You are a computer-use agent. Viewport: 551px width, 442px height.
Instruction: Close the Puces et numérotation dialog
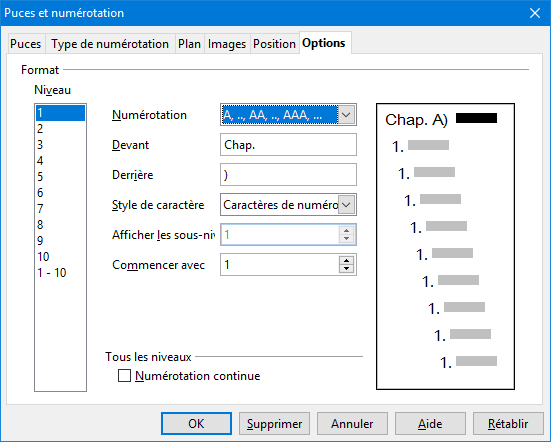pos(535,13)
